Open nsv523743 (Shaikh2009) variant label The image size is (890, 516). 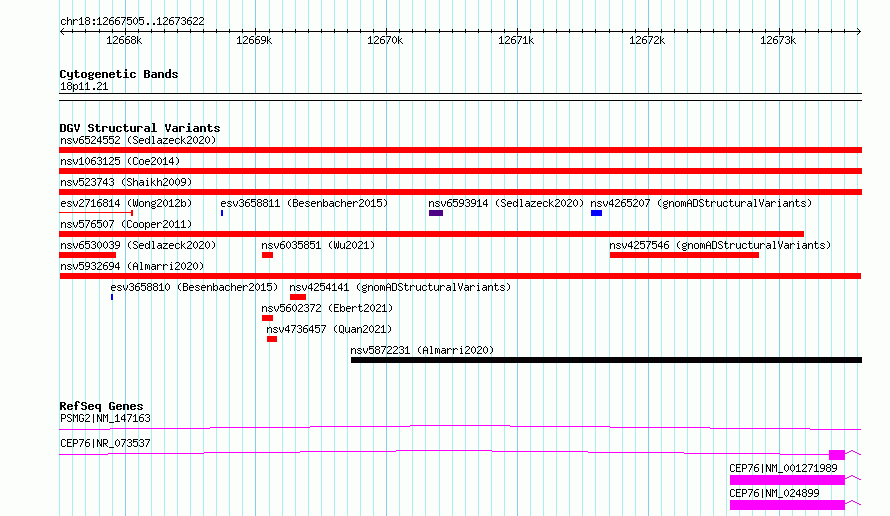[126, 182]
